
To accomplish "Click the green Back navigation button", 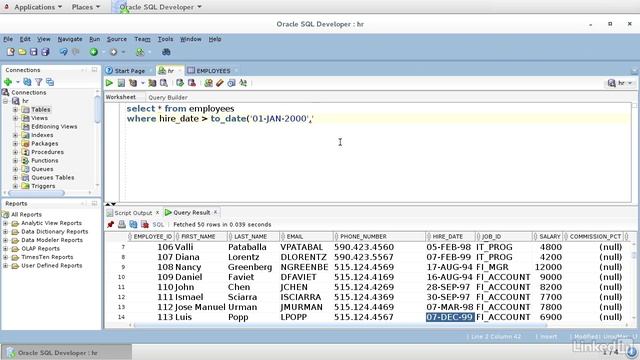I will (x=94, y=52).
